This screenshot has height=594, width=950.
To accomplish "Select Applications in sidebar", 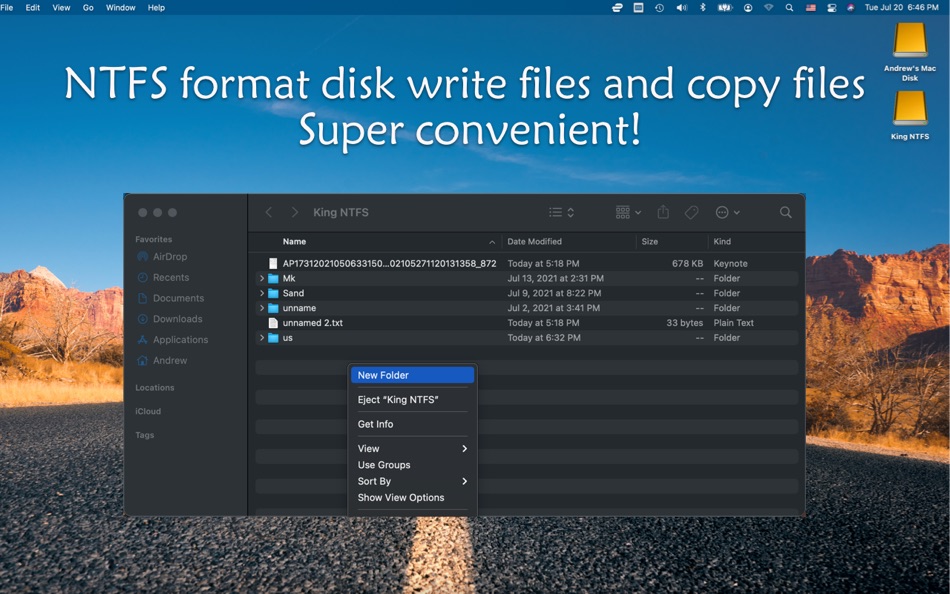I will (x=173, y=339).
